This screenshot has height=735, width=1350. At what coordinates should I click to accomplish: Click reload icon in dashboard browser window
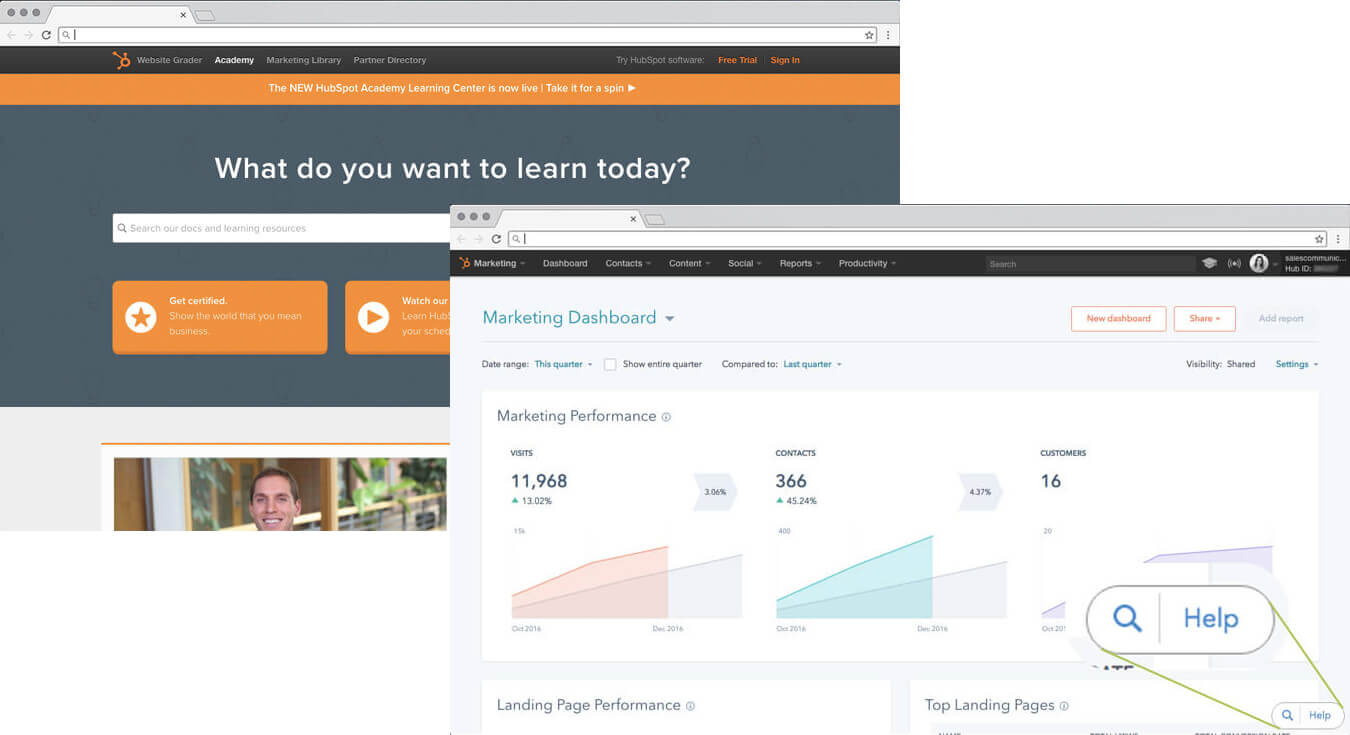[496, 239]
